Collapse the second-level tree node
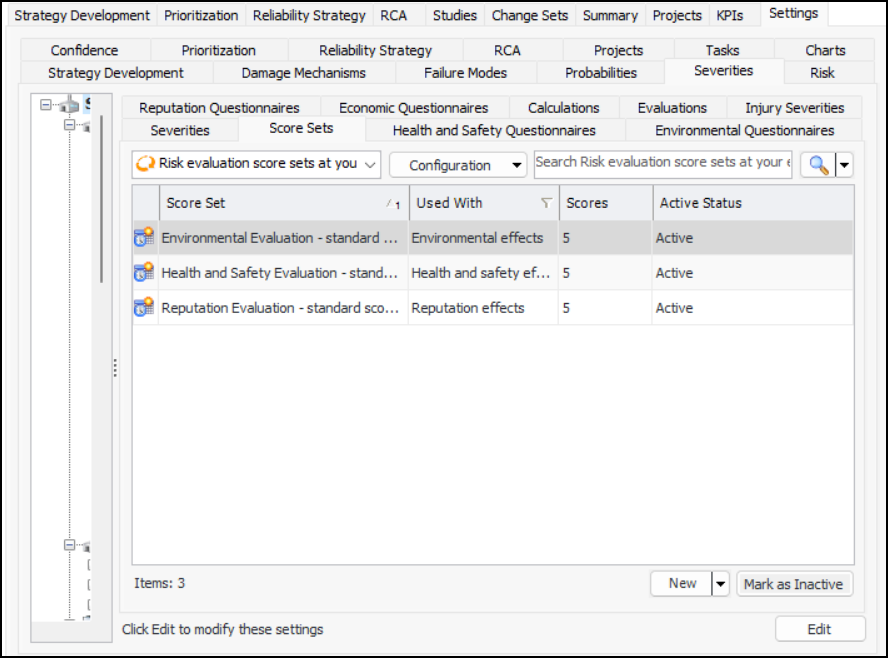 pos(69,125)
